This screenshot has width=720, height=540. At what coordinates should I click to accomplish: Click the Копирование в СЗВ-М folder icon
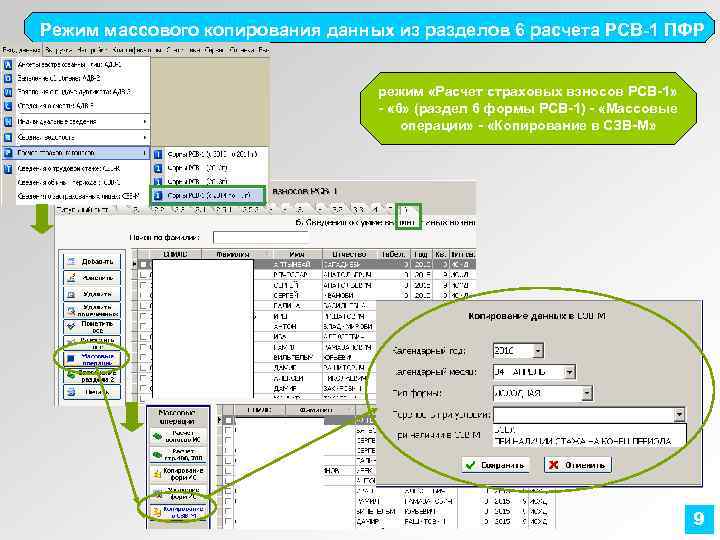tap(157, 512)
